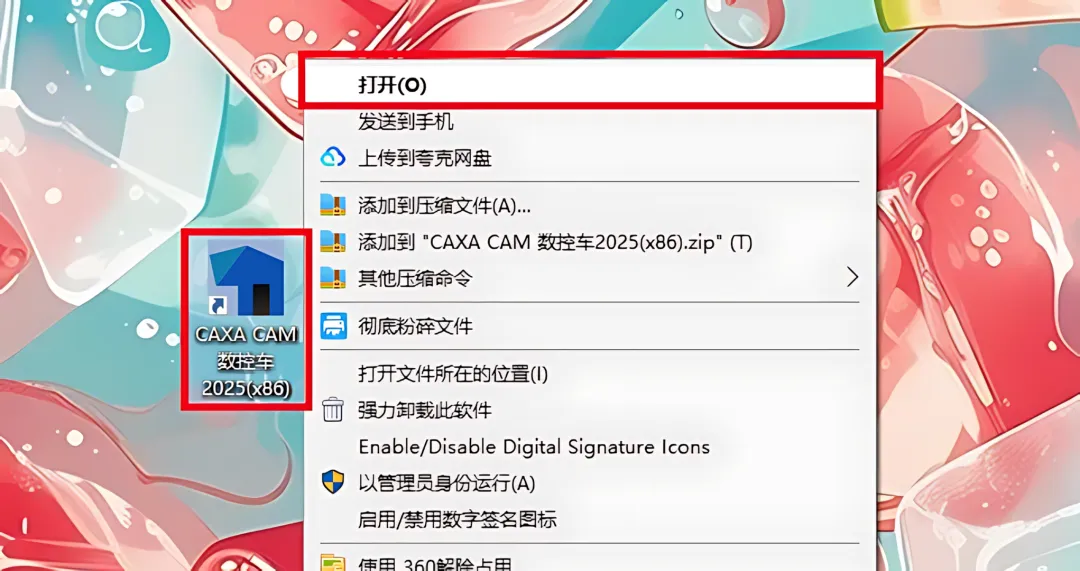Click Enable/Disable Digital Signature Icons
1080x571 pixels.
pyautogui.click(x=591, y=447)
